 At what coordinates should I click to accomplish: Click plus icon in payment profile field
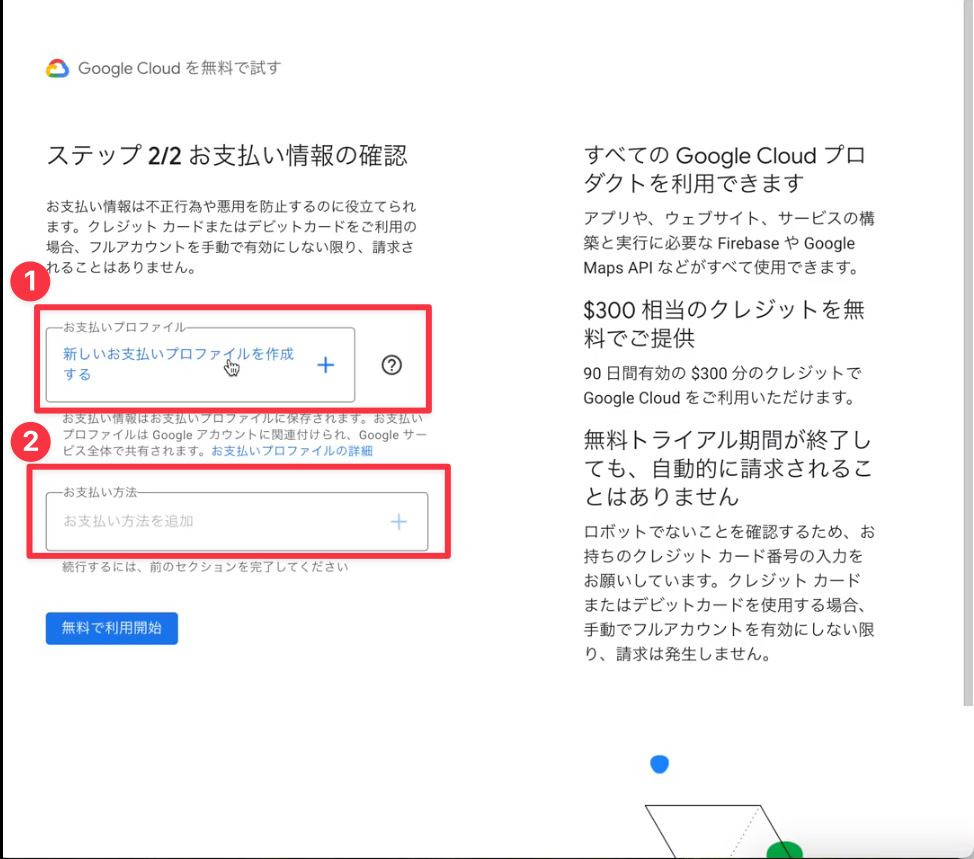click(x=325, y=365)
